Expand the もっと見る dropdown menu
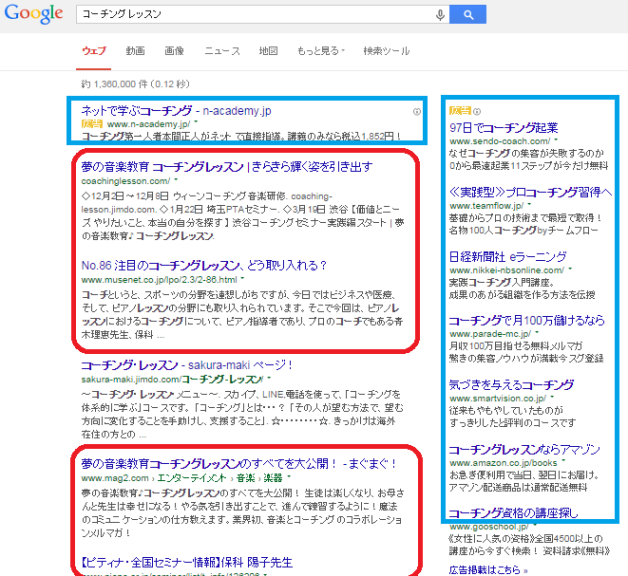Image resolution: width=628 pixels, height=576 pixels. coord(321,51)
